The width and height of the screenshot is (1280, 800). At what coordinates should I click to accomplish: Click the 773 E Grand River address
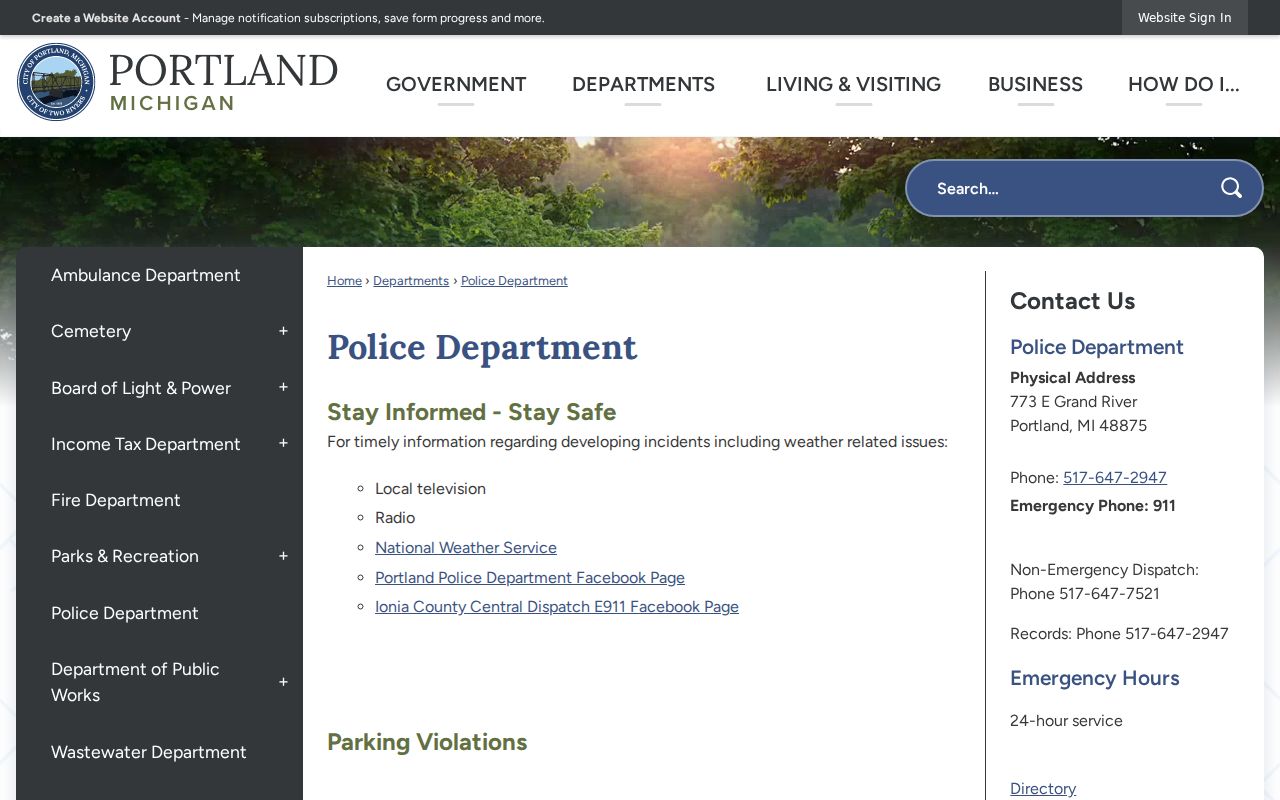(x=1074, y=402)
